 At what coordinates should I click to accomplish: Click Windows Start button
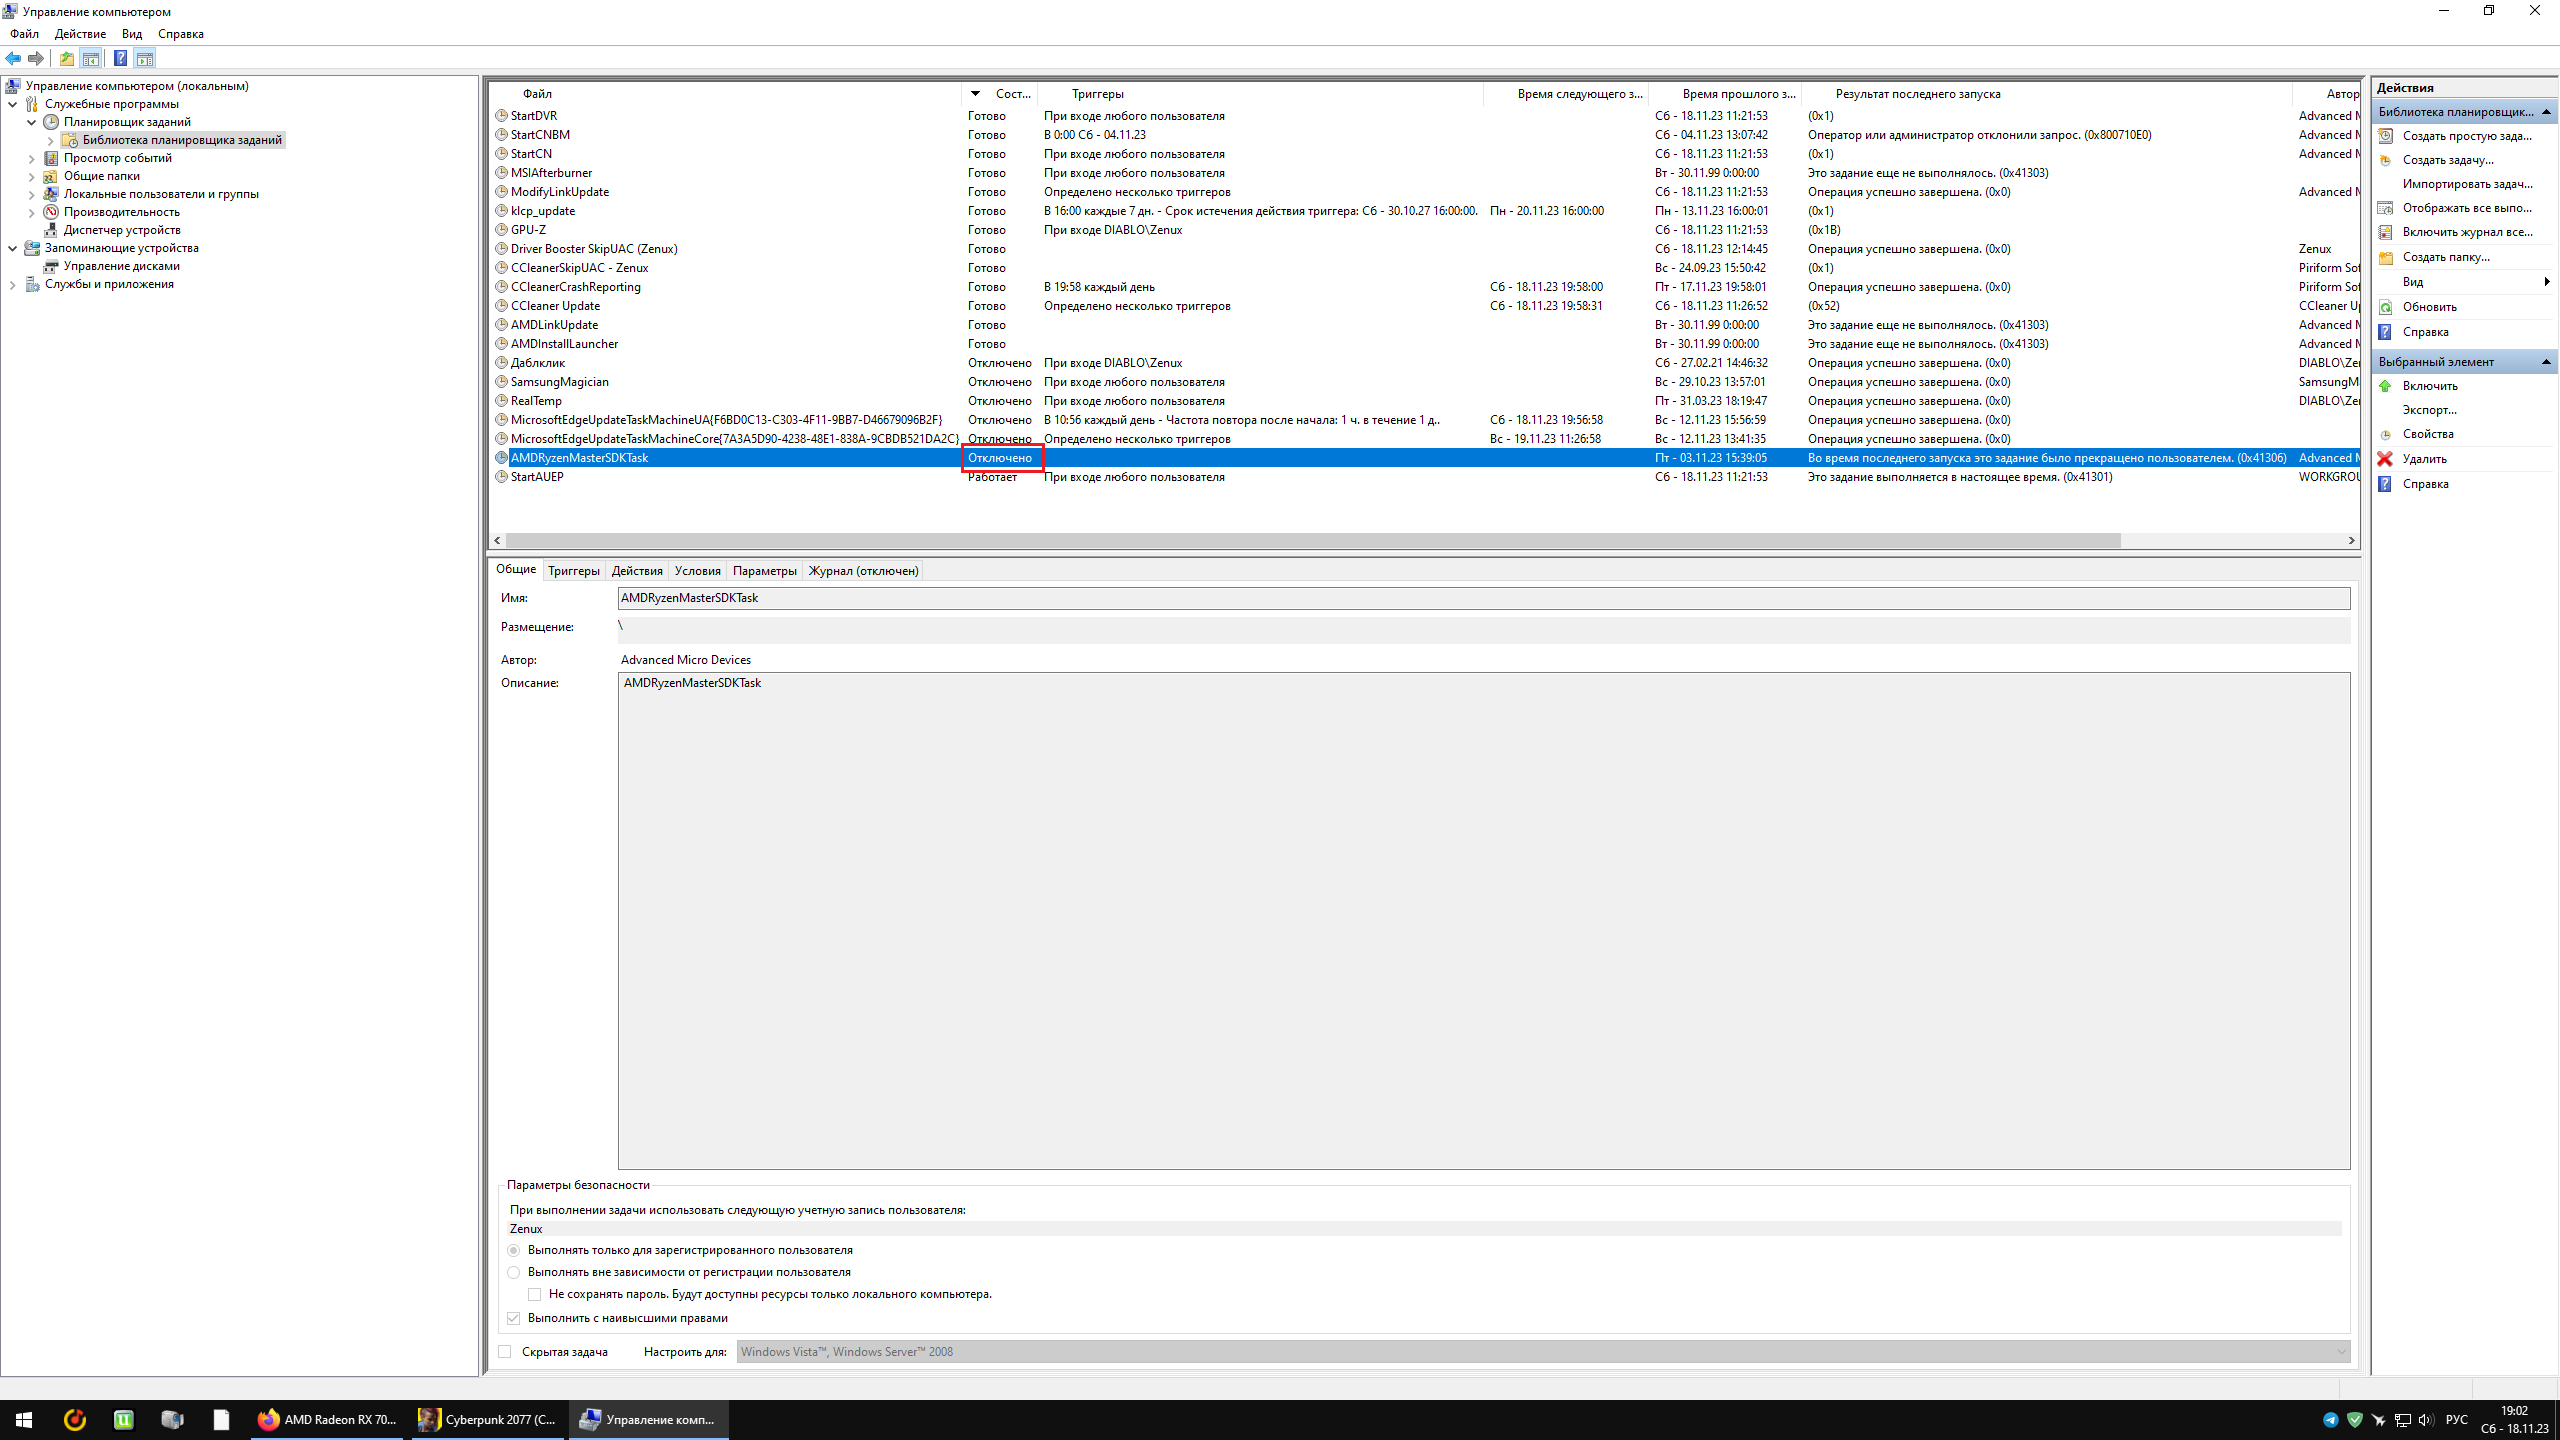point(24,1419)
